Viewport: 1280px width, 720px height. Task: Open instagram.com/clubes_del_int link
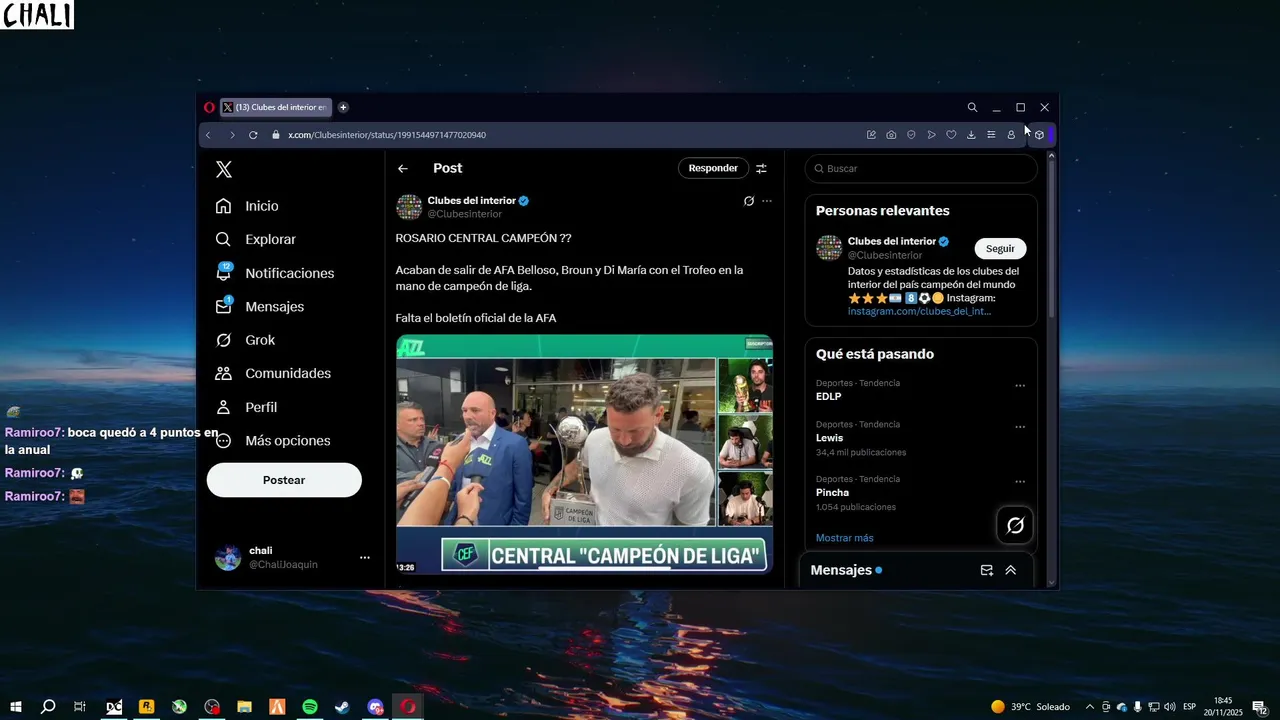tap(919, 311)
